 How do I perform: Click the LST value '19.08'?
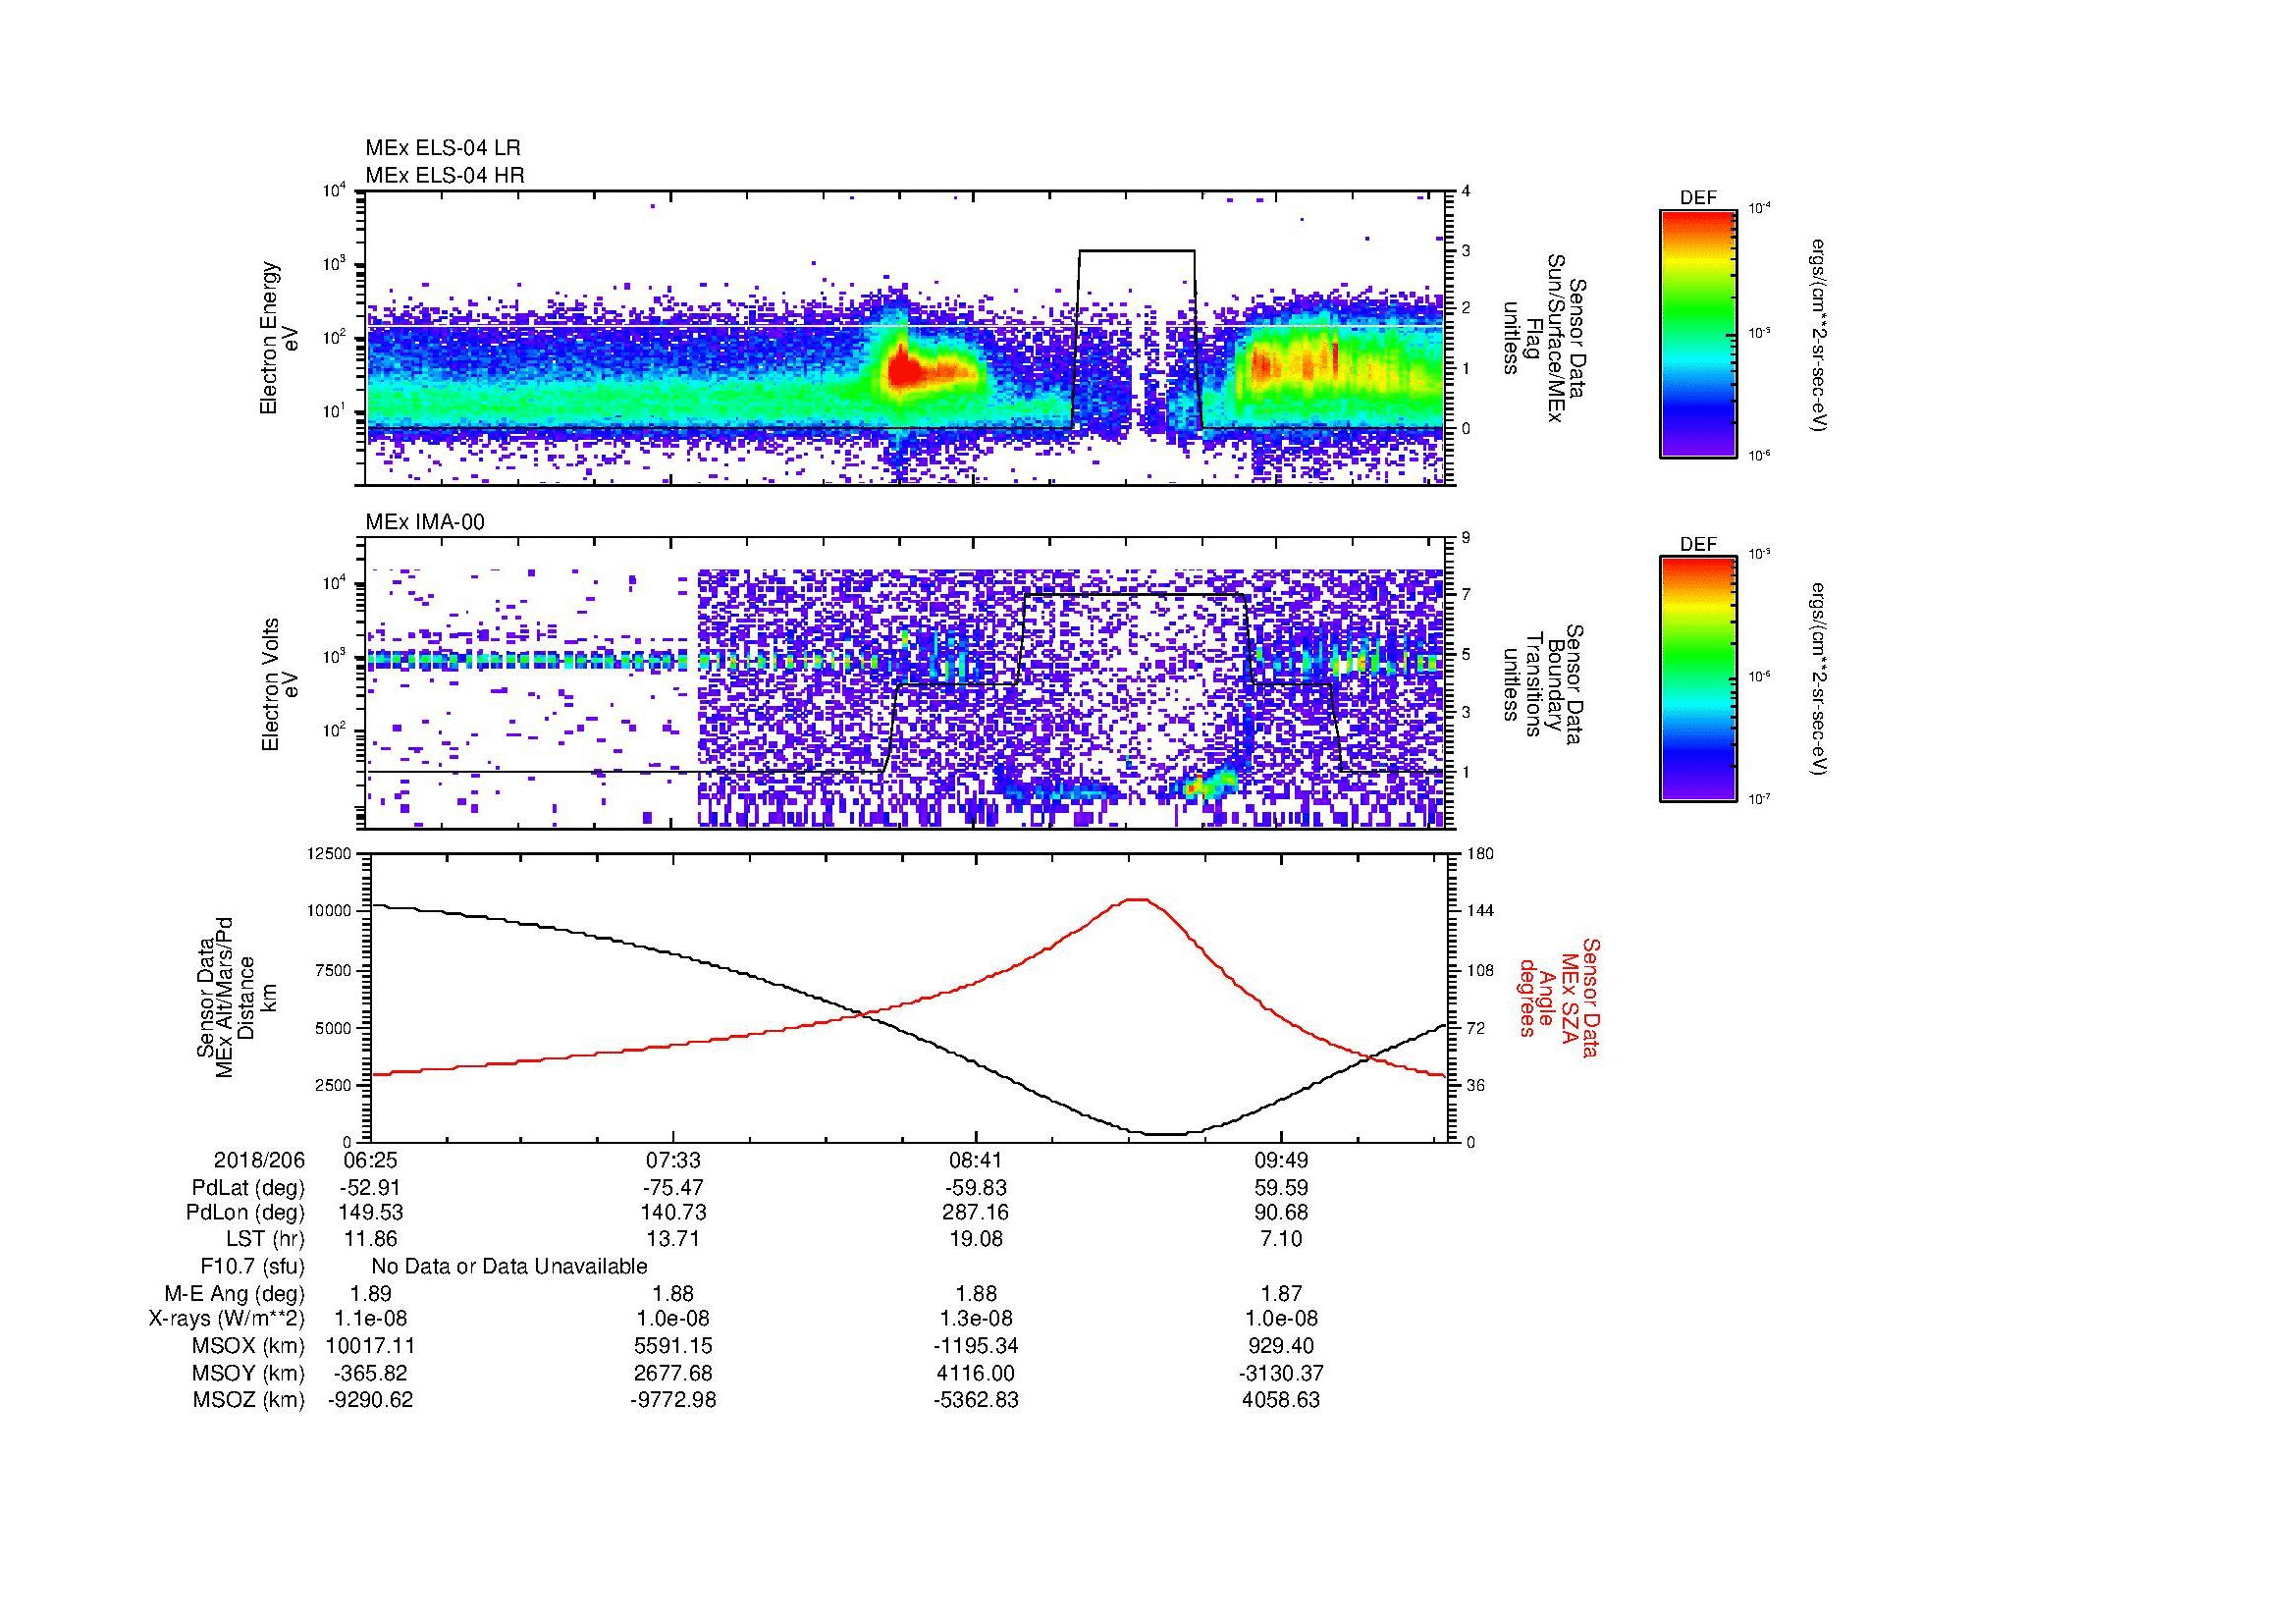(976, 1239)
